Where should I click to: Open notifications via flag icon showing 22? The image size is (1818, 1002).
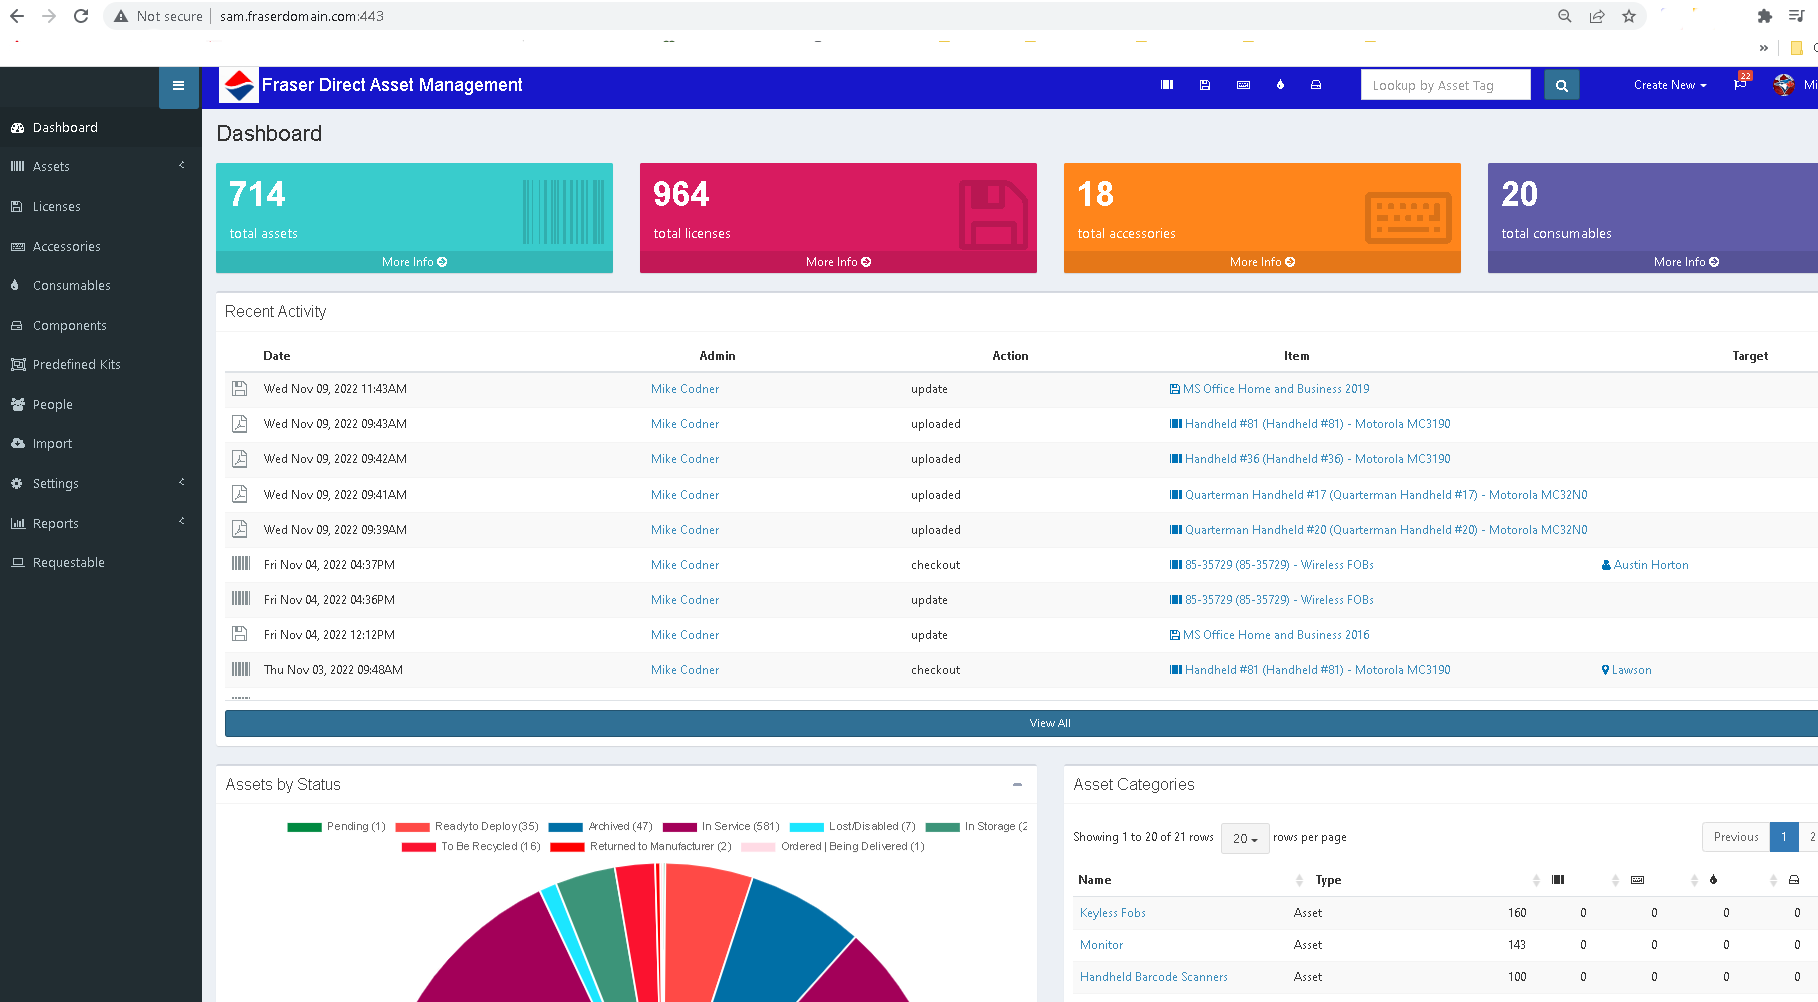pyautogui.click(x=1738, y=85)
